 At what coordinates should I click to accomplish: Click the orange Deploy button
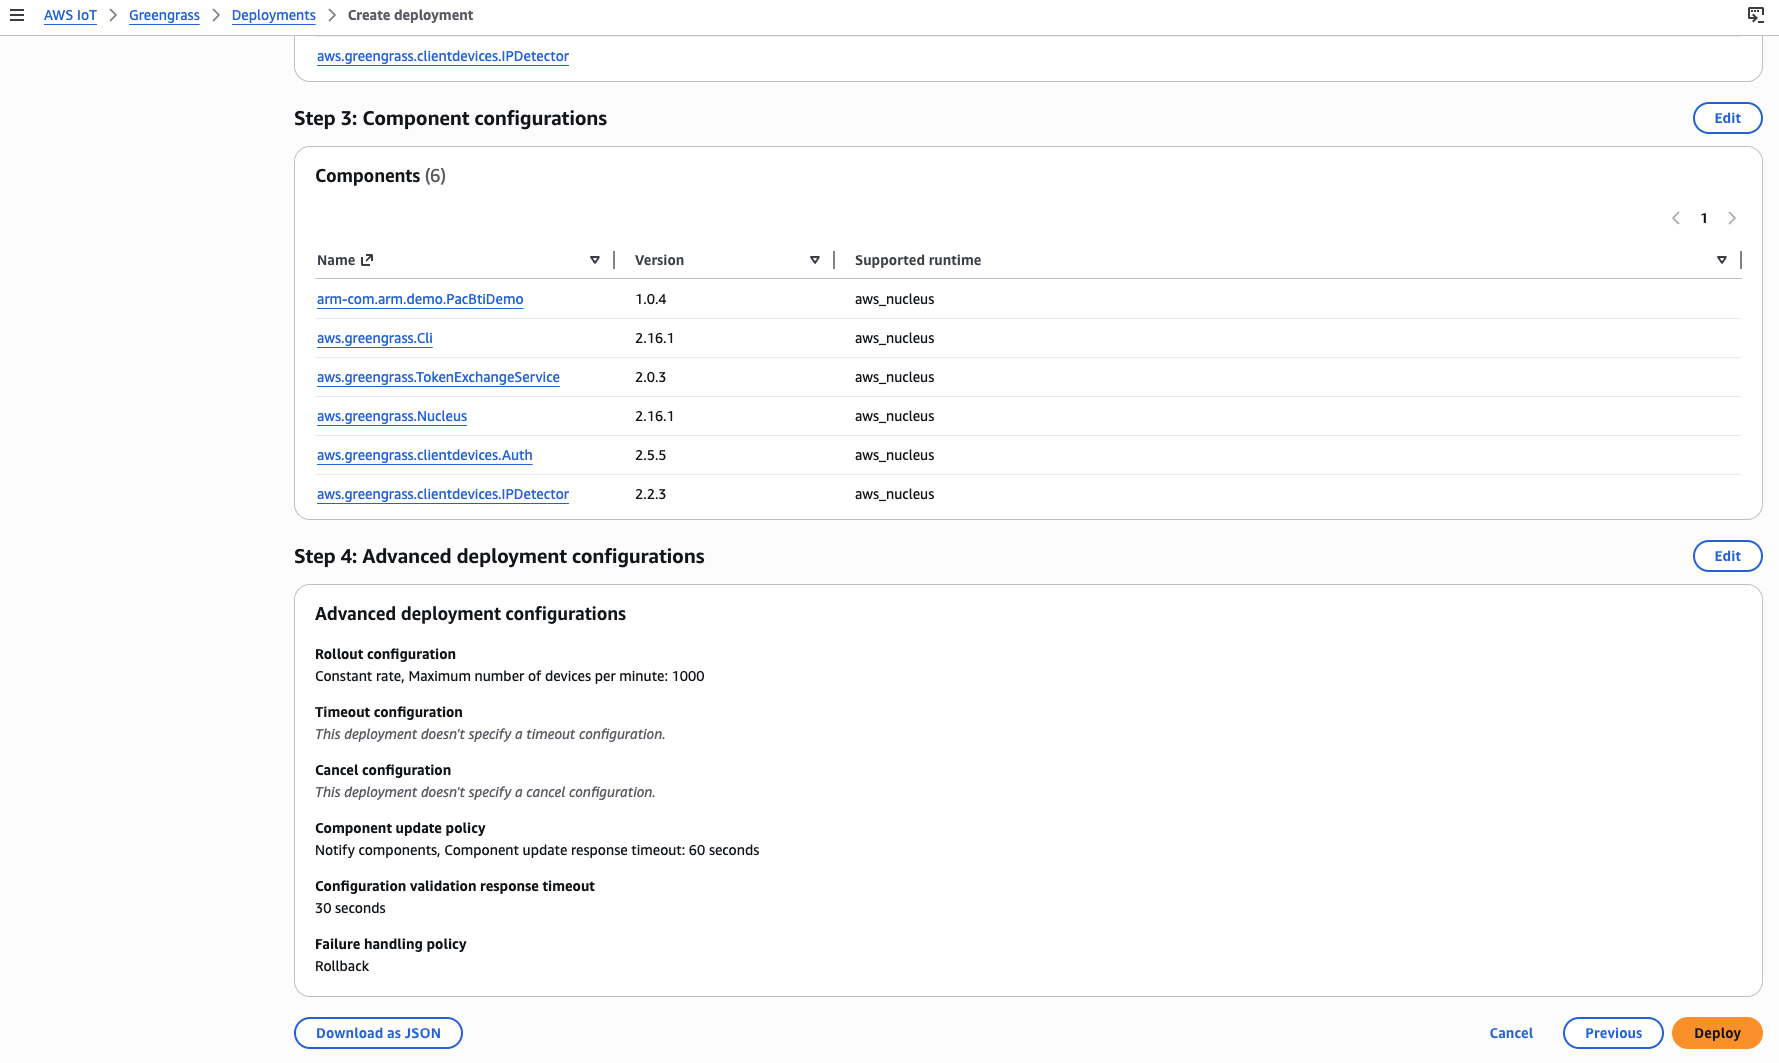pyautogui.click(x=1717, y=1033)
